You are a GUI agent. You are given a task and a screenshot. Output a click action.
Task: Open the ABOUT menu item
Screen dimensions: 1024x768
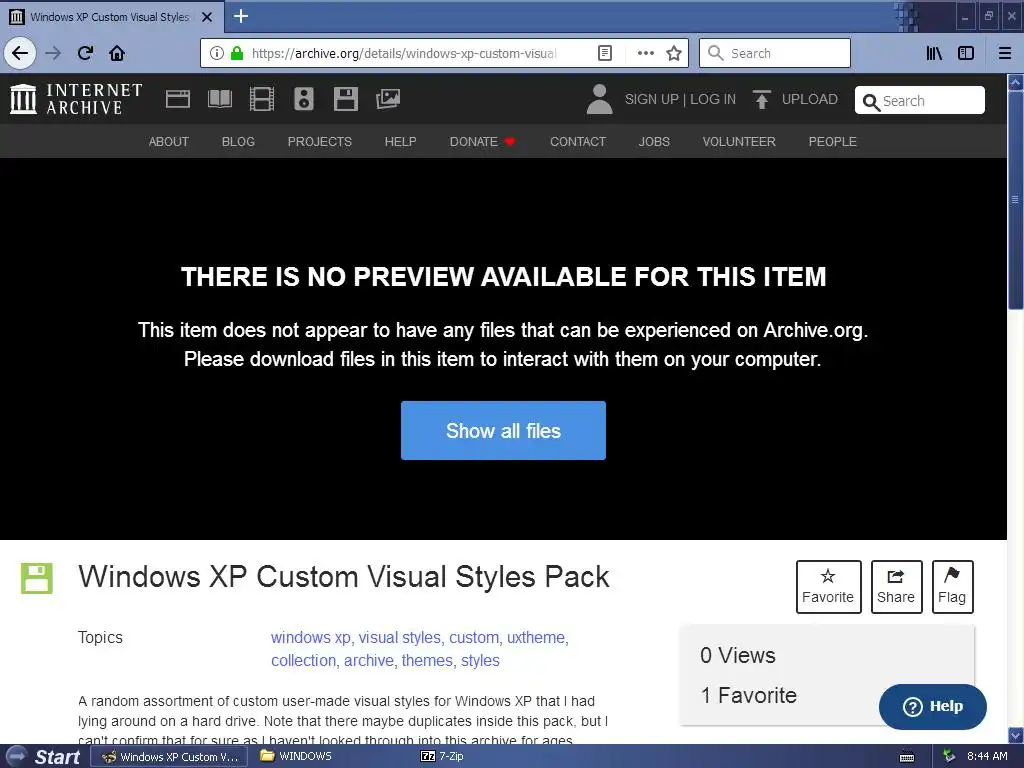(x=168, y=142)
